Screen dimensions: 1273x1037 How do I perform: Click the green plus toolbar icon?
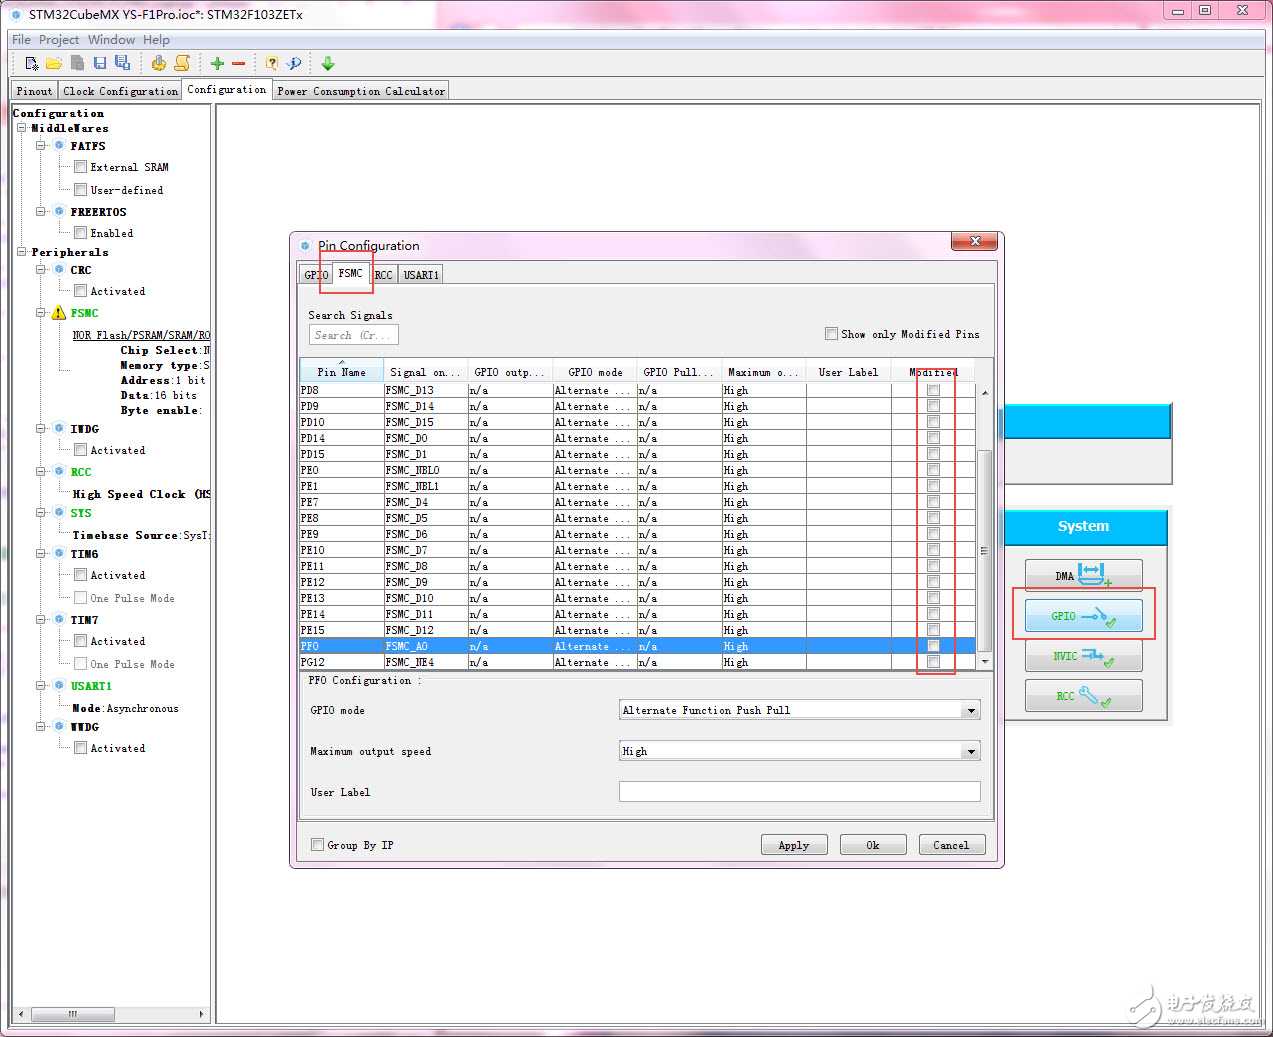tap(217, 63)
